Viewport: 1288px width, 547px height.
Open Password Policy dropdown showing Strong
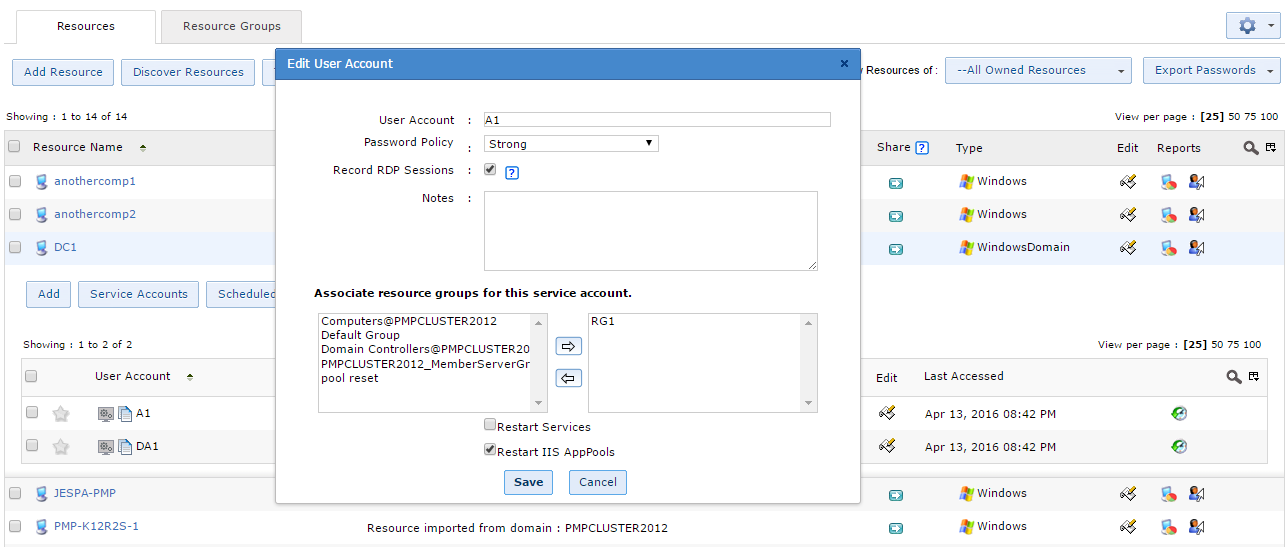pos(571,143)
